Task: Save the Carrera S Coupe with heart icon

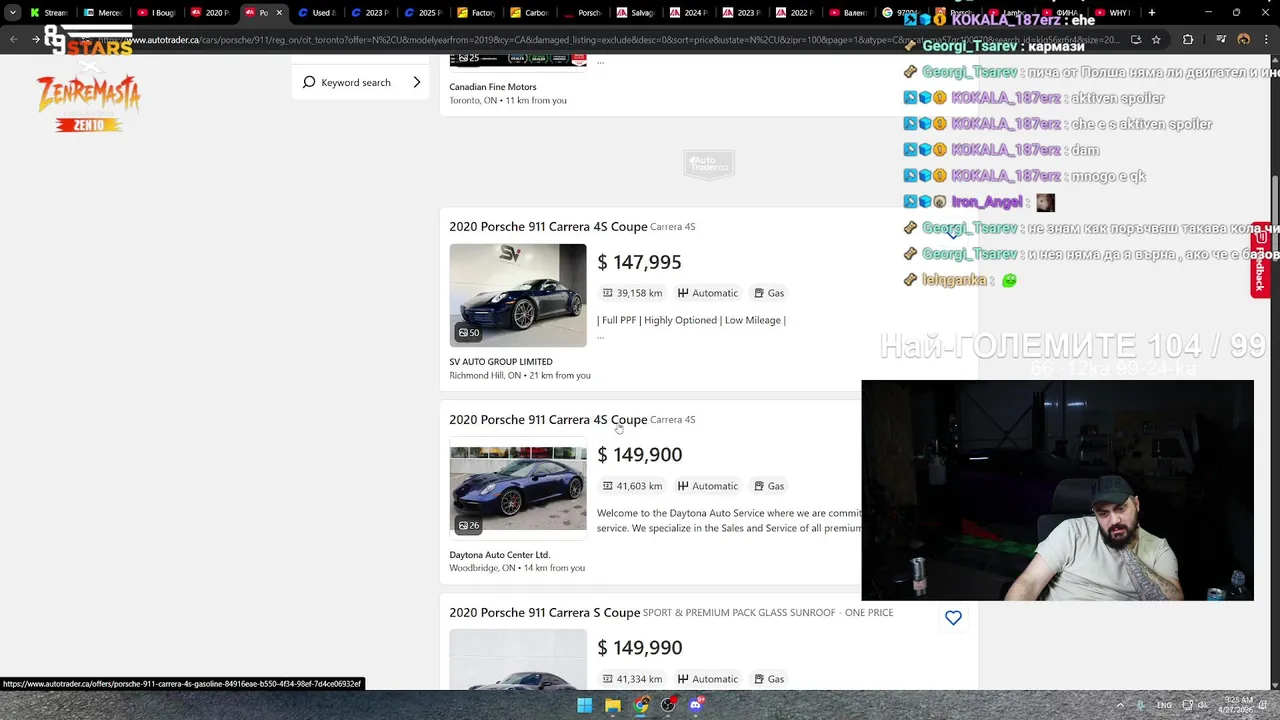Action: tap(953, 618)
